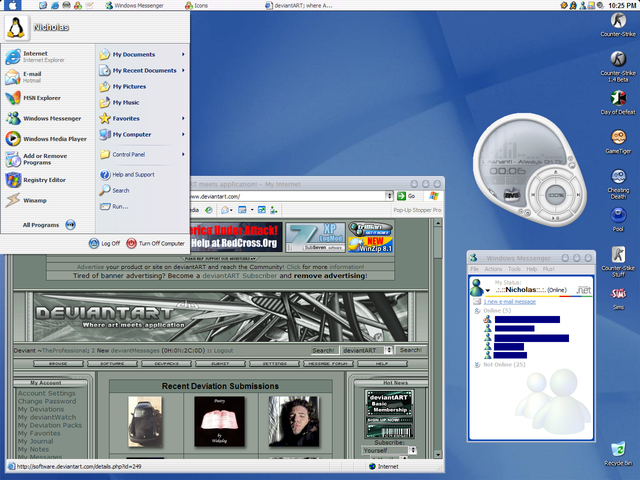Expand My Computer submenu arrow
Screen dimensions: 640x480
click(183, 134)
